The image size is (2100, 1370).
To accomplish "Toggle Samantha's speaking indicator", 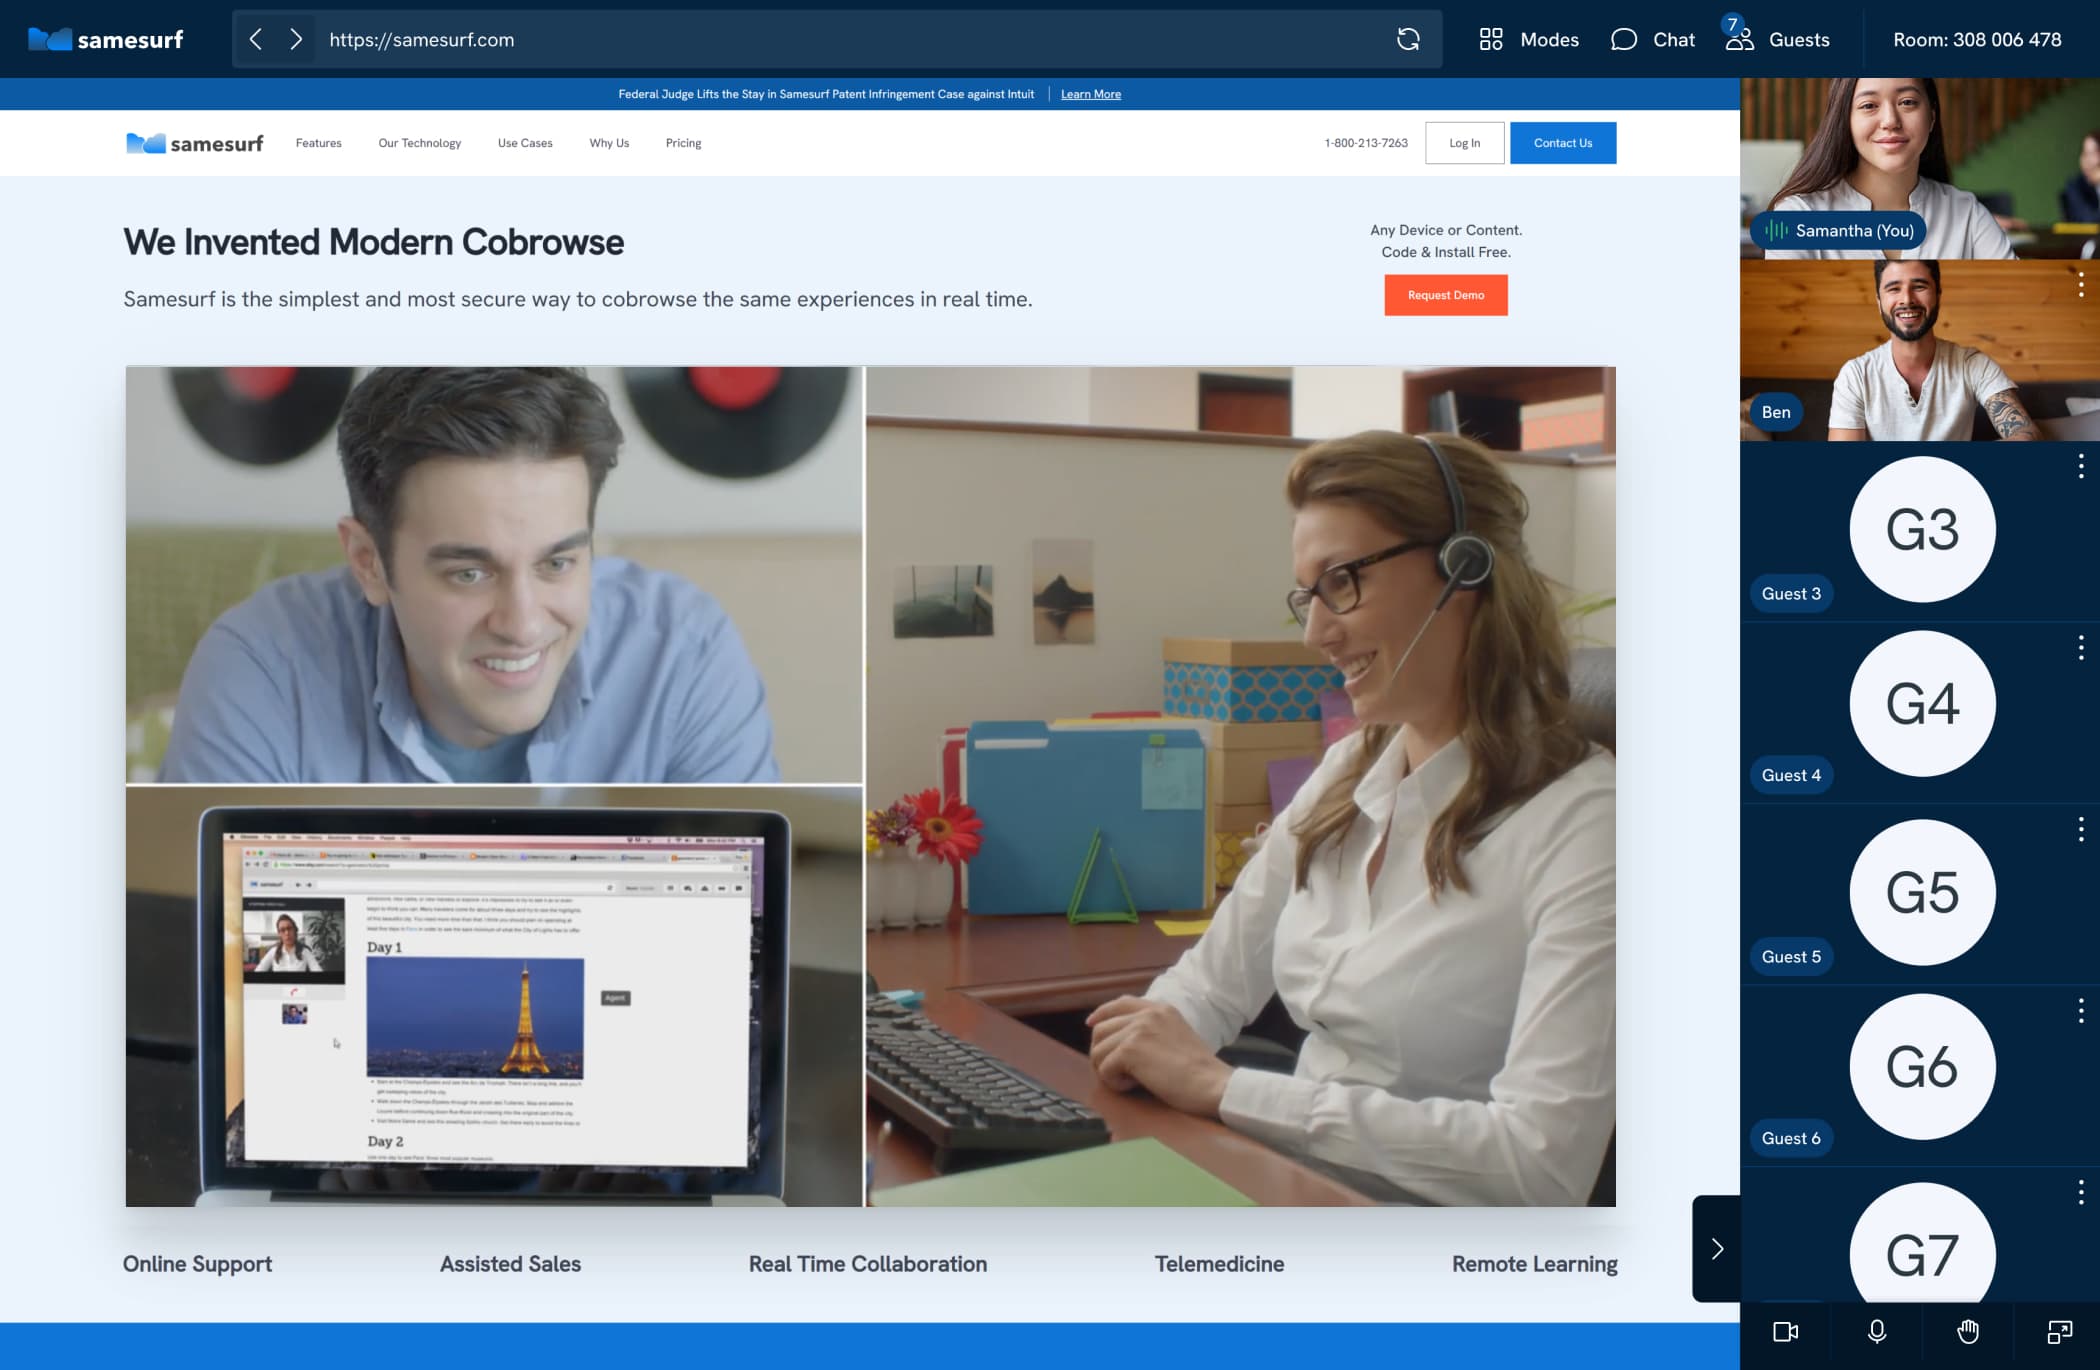I will (1774, 230).
